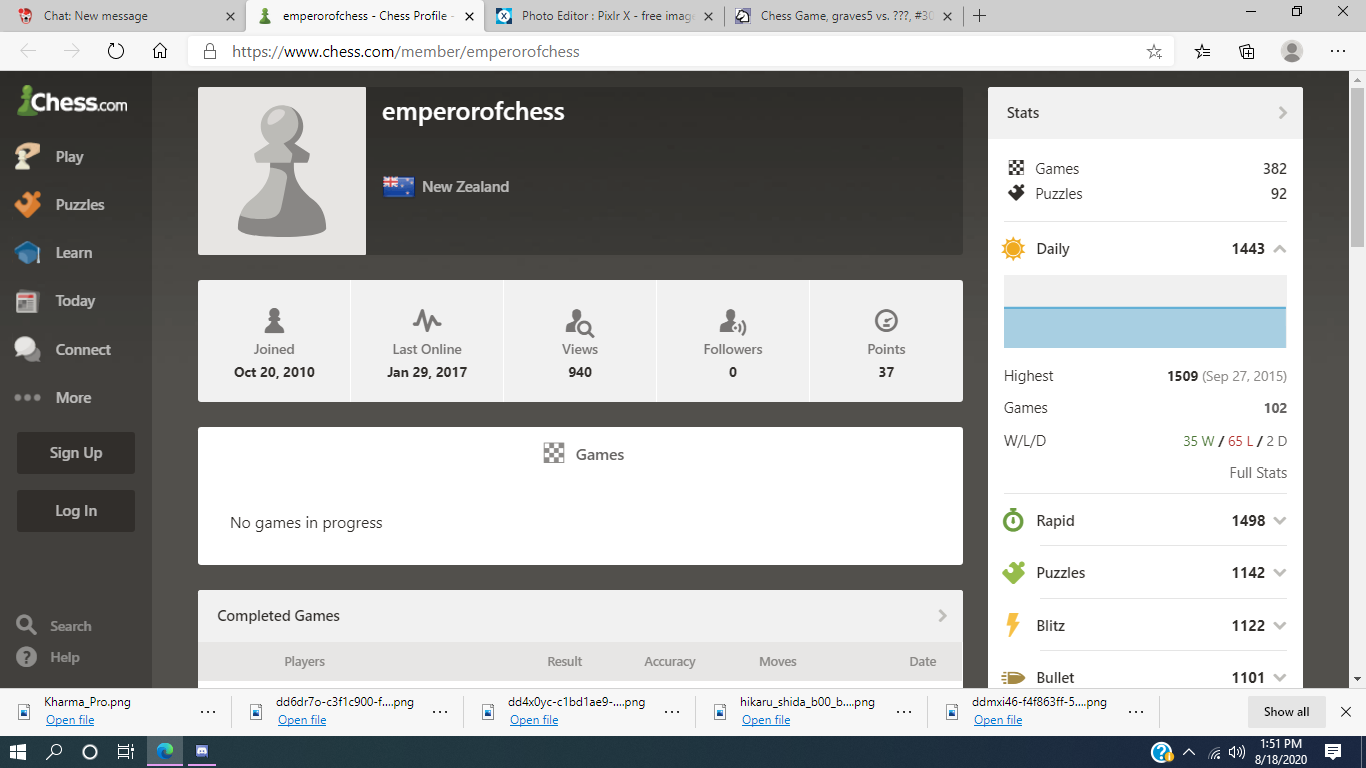The width and height of the screenshot is (1366, 768).
Task: Open file for hikaru_shida_b00_b....png download
Action: (766, 720)
